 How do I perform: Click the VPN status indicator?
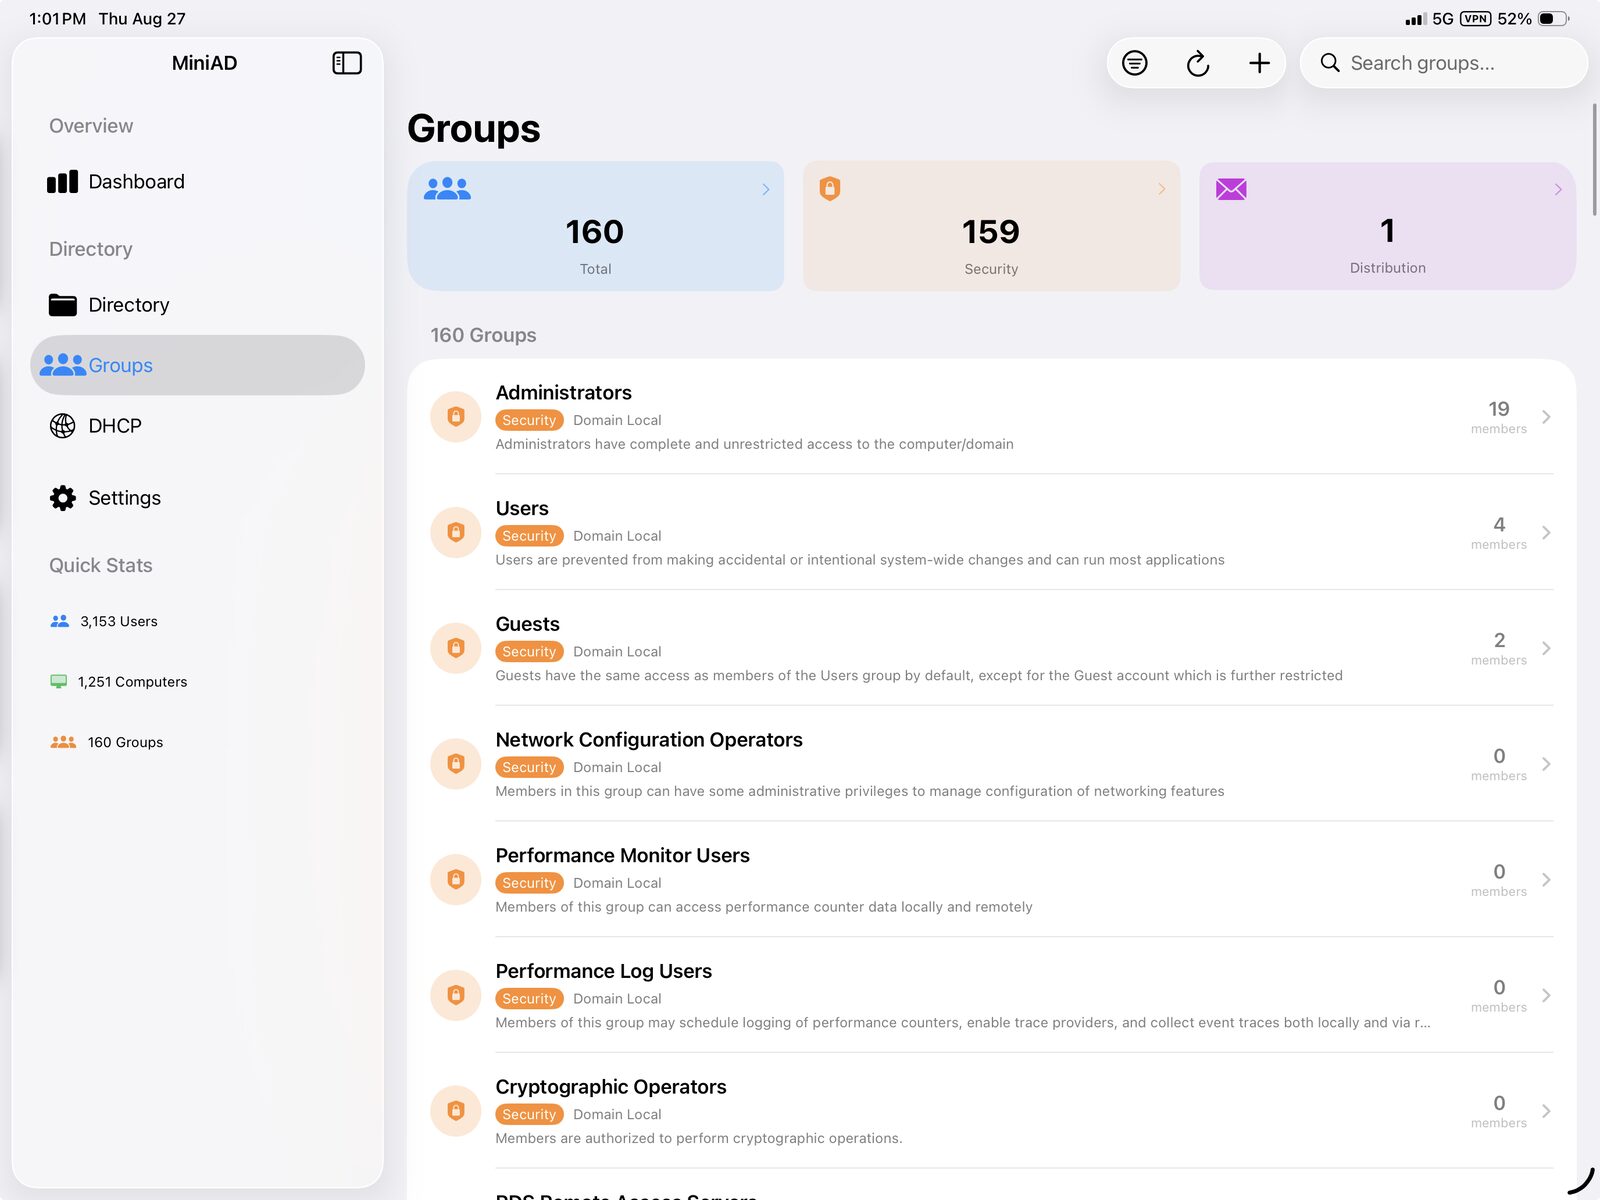click(1475, 19)
